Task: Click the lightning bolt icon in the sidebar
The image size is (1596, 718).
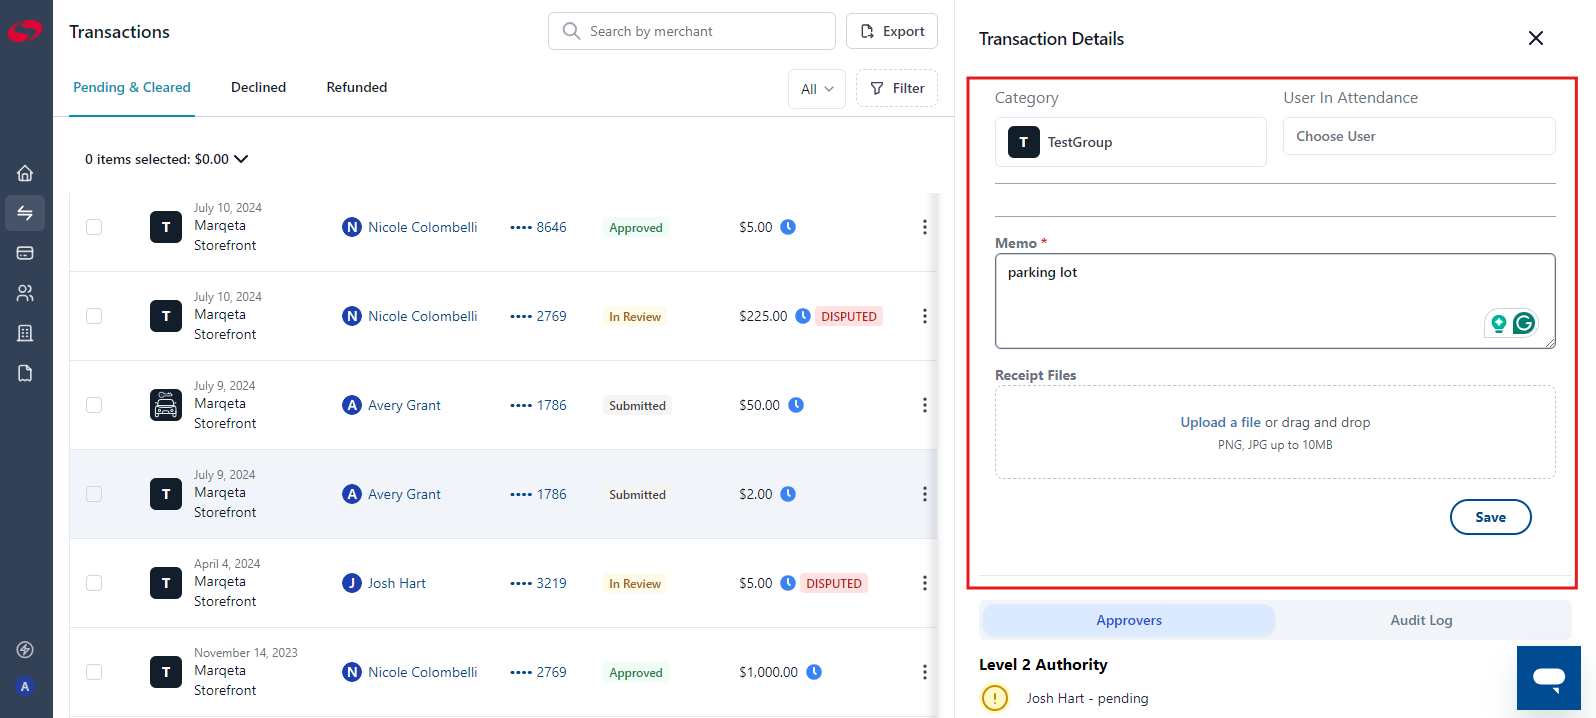Action: tap(25, 650)
